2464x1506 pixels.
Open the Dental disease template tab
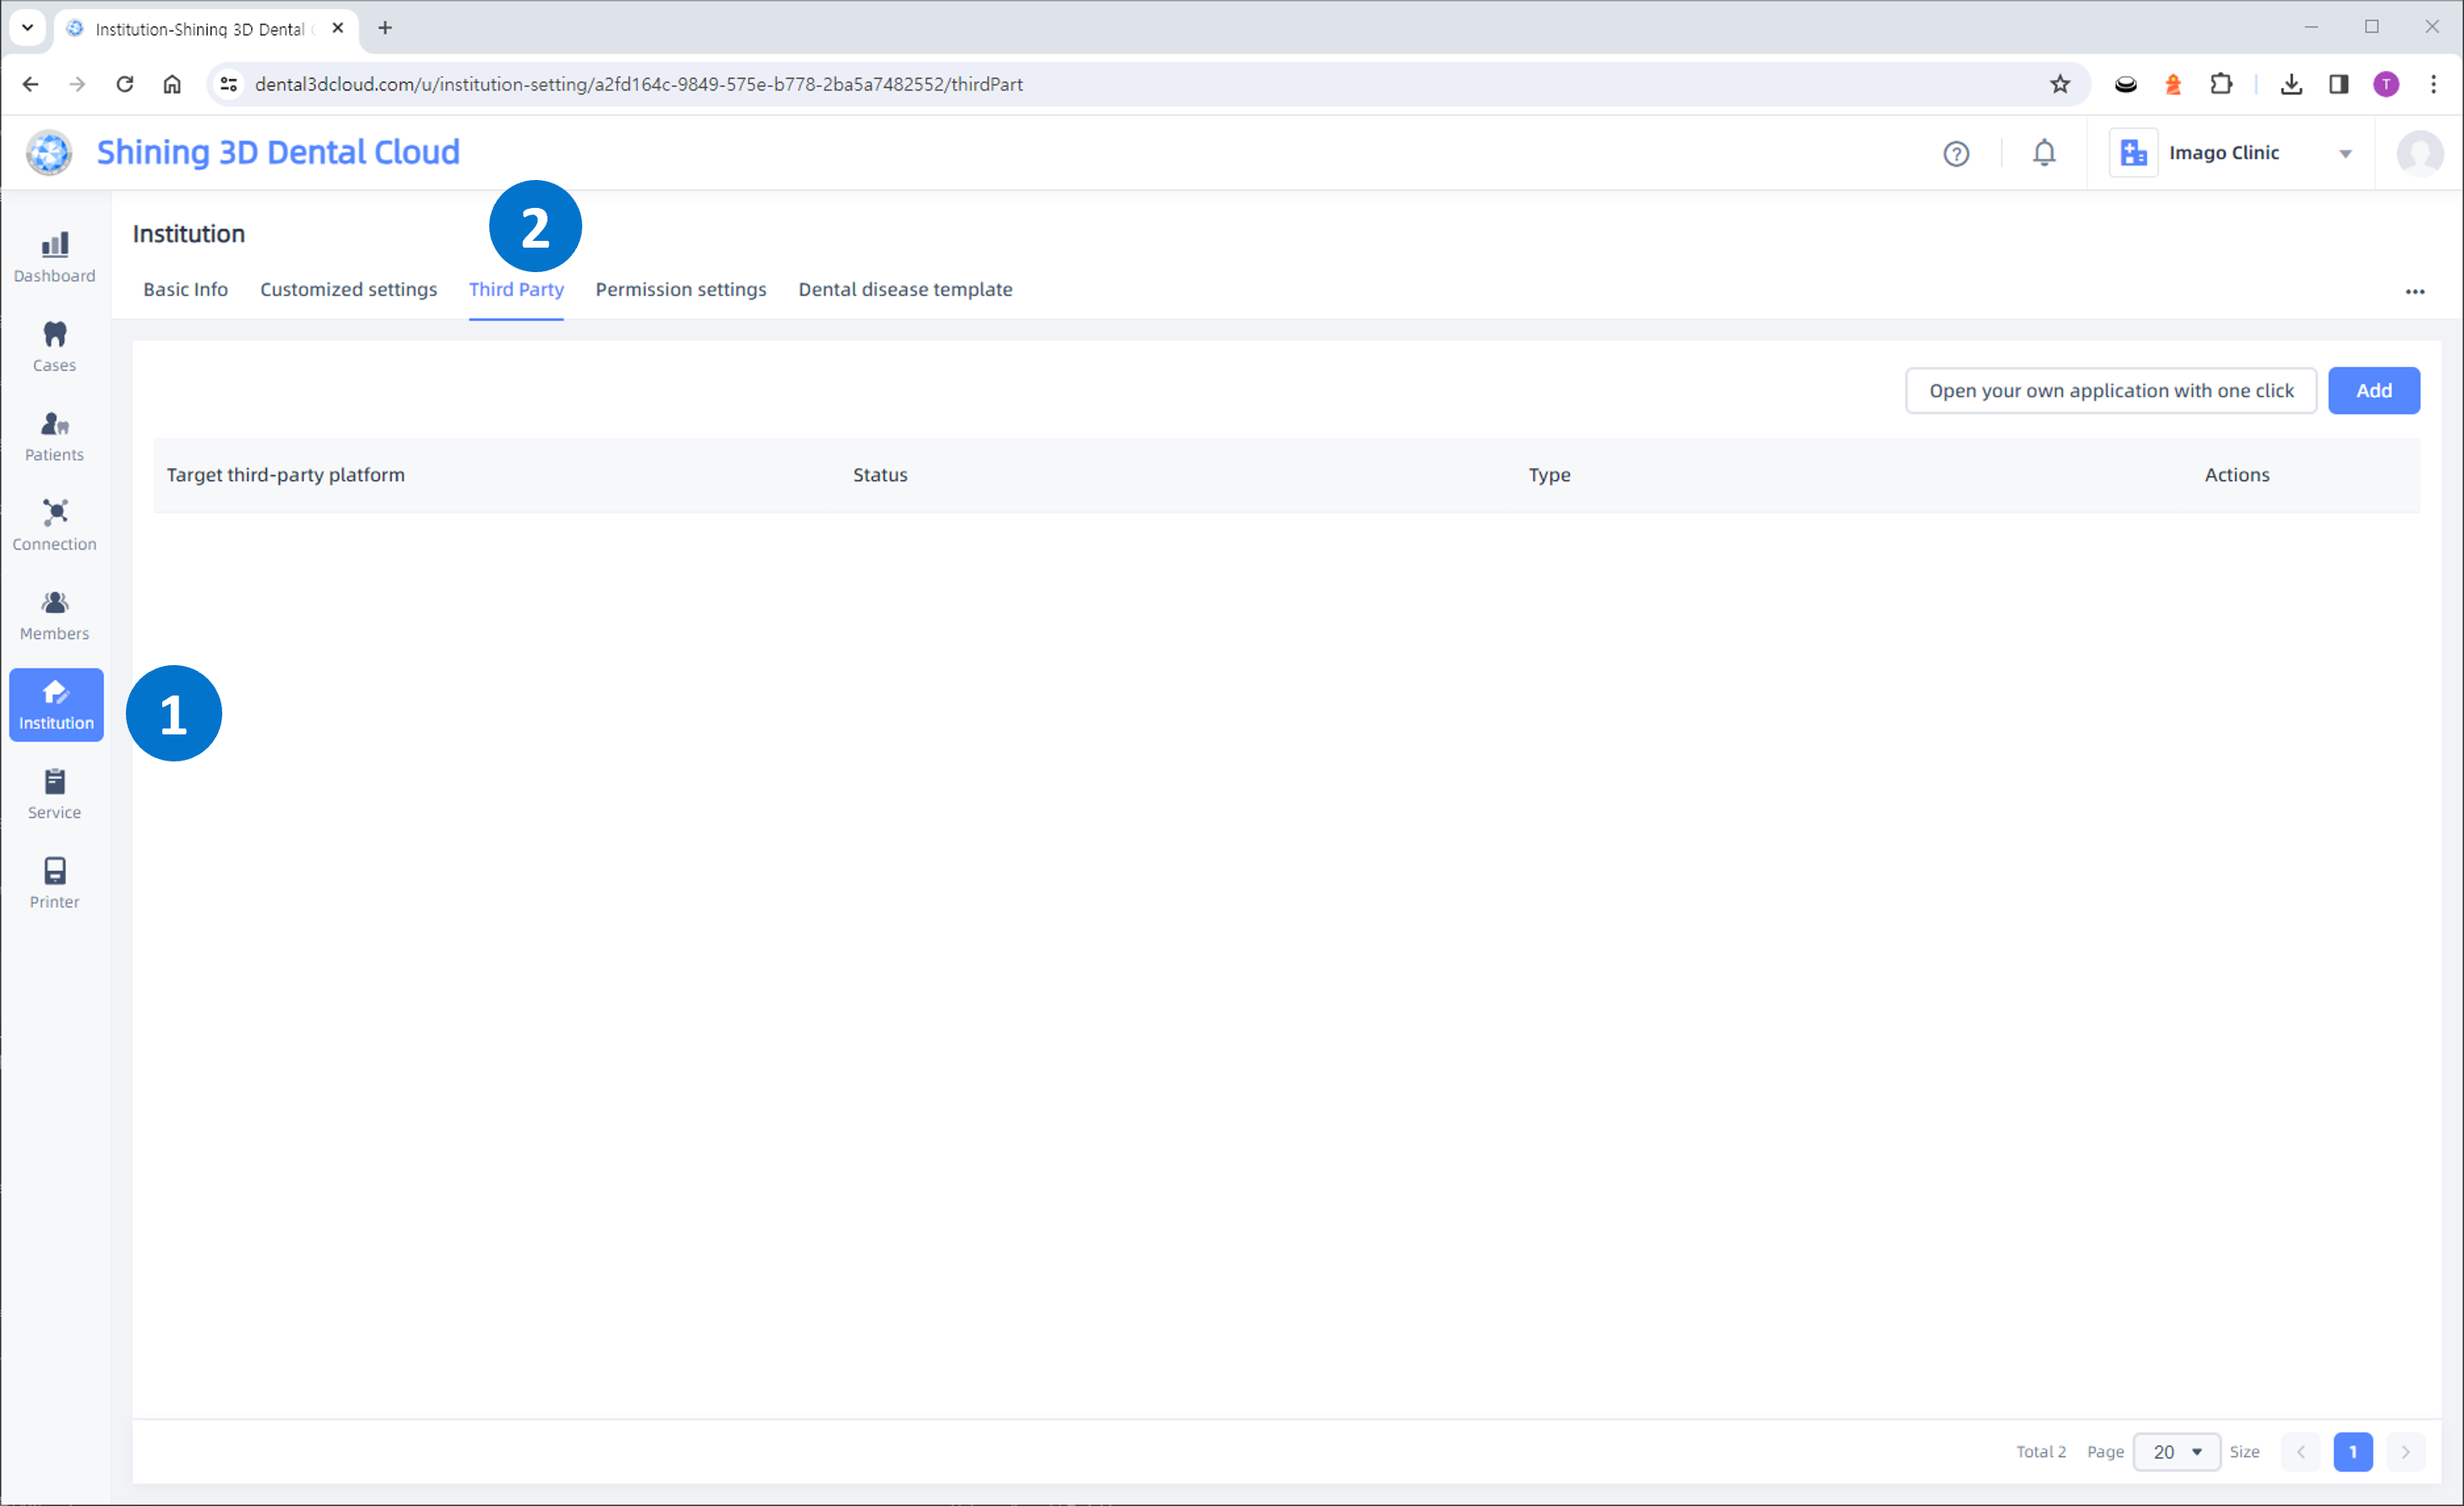point(904,289)
